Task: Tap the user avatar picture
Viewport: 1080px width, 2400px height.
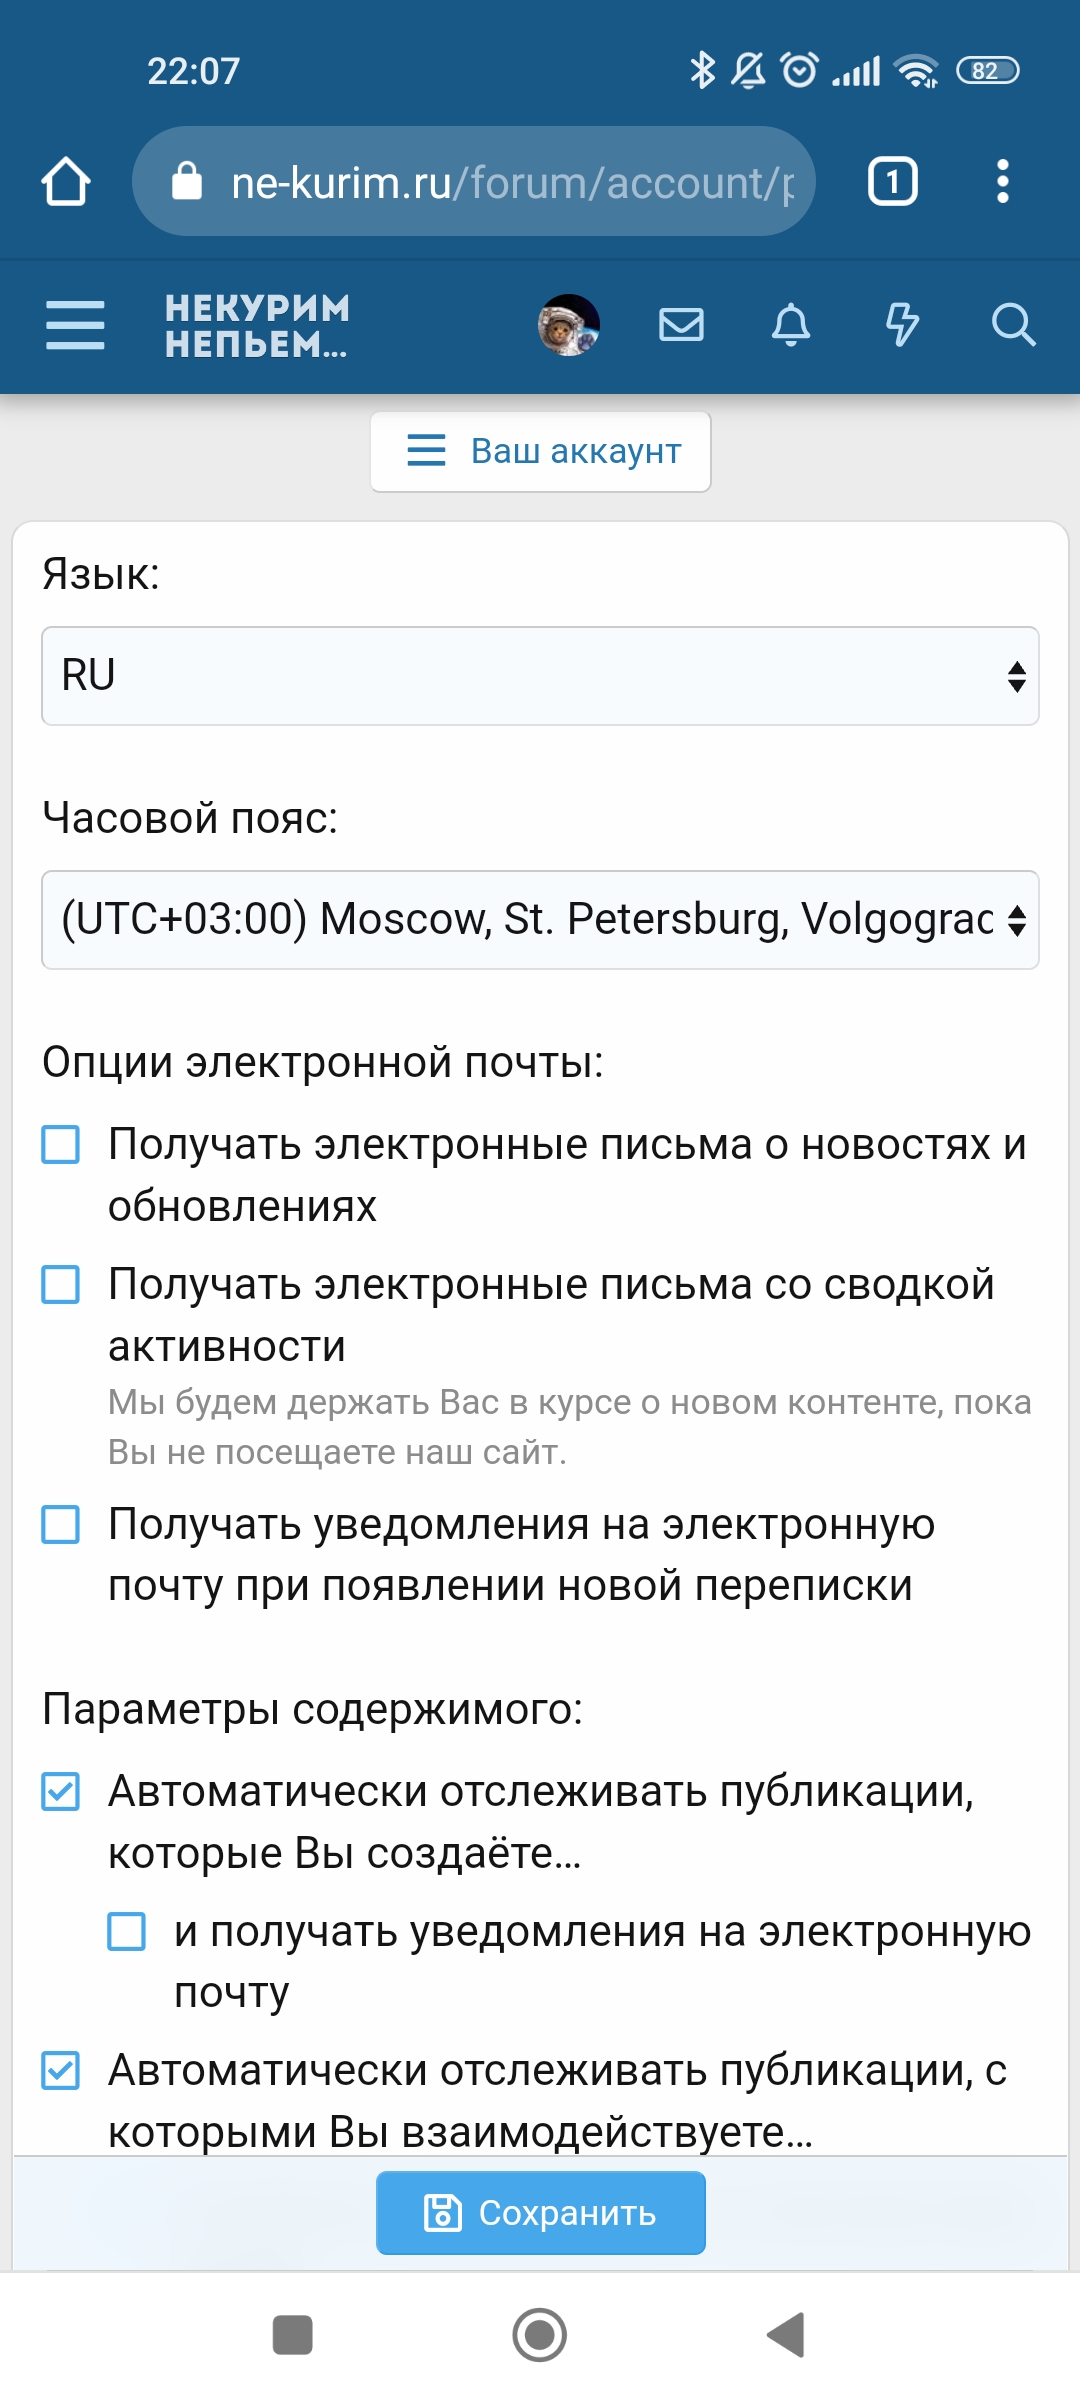Action: (569, 325)
